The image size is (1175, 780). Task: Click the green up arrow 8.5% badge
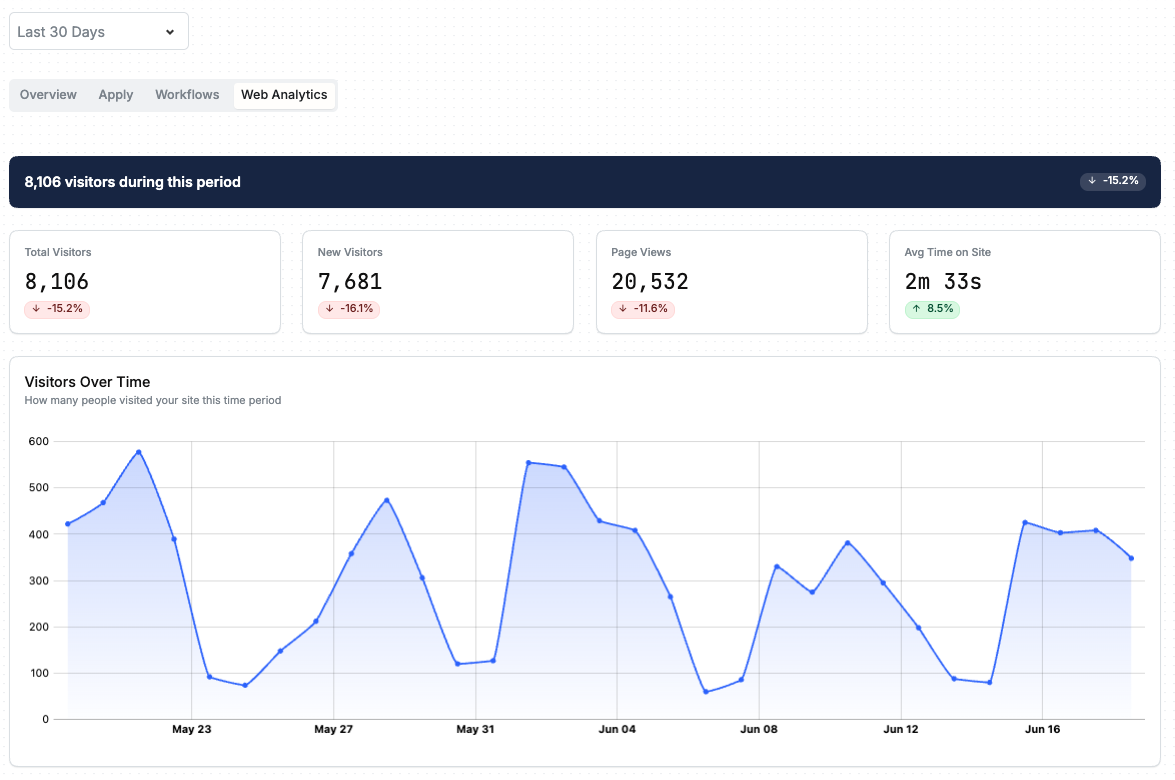[x=932, y=309]
